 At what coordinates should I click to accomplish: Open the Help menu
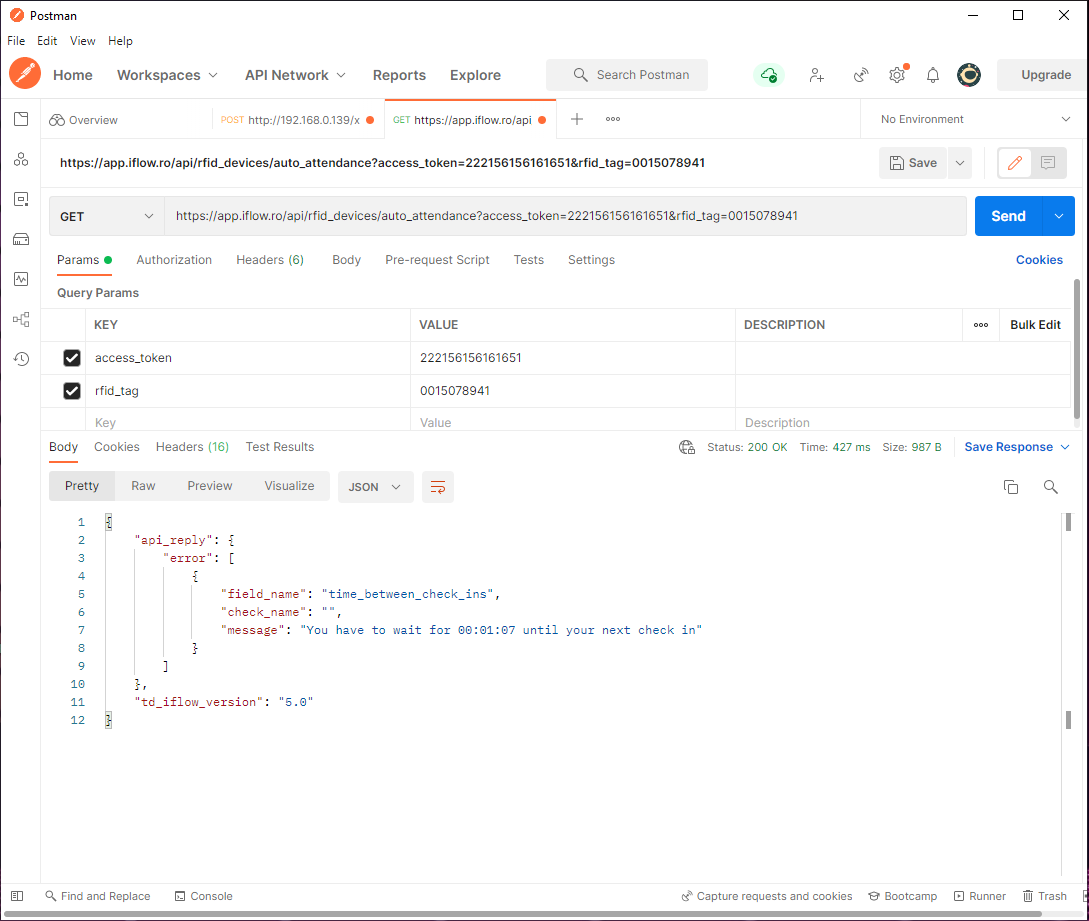[x=120, y=41]
